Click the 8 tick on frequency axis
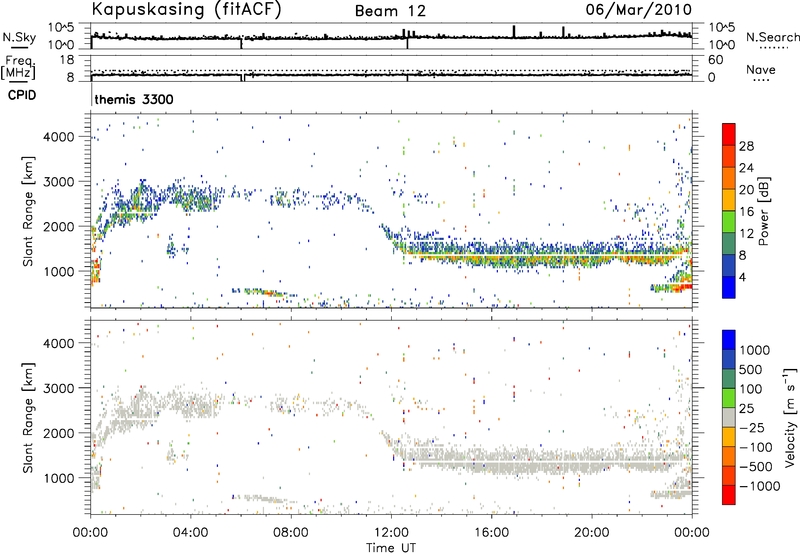The image size is (800, 554). (70, 78)
